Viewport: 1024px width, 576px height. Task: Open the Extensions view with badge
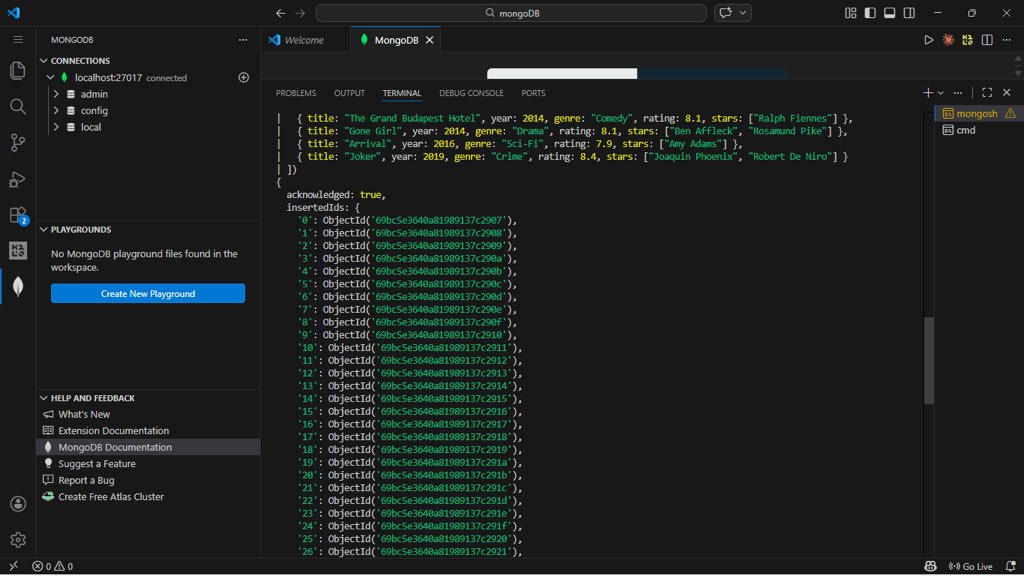[x=18, y=215]
